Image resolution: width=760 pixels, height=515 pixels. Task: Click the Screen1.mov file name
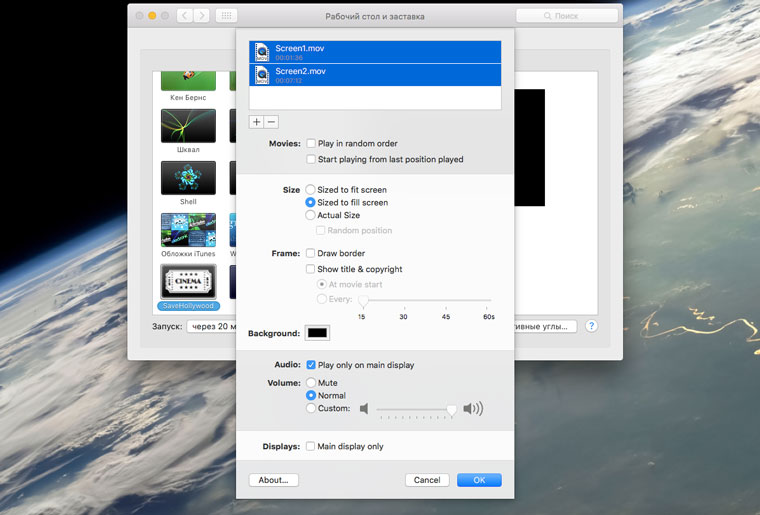pyautogui.click(x=300, y=48)
